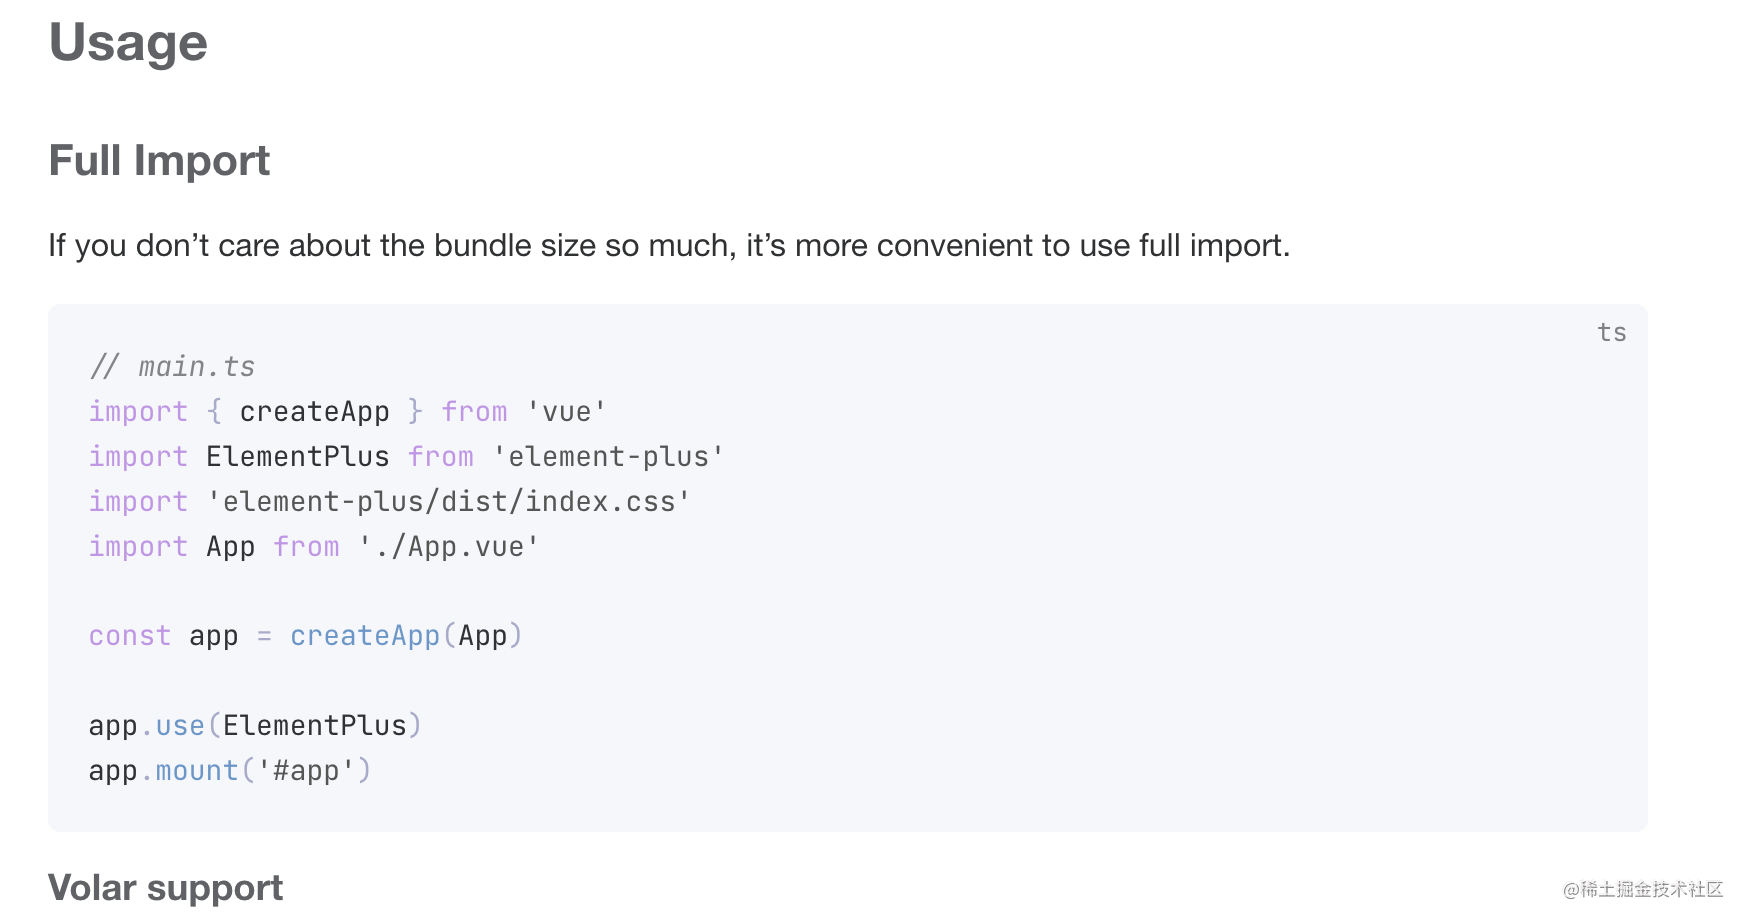
Task: Click the "createApp(App)" function call
Action: point(406,636)
